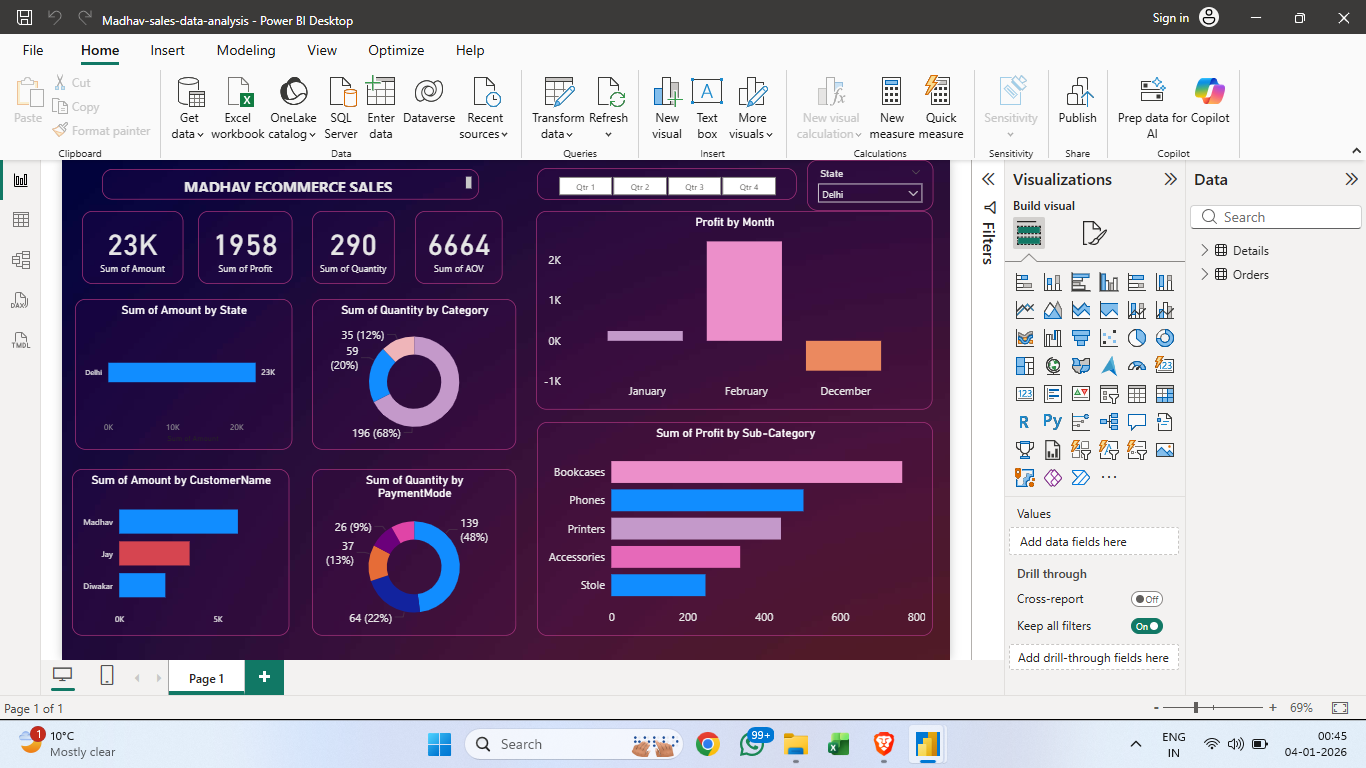Click Enter data in ribbon
The width and height of the screenshot is (1366, 768).
click(381, 109)
